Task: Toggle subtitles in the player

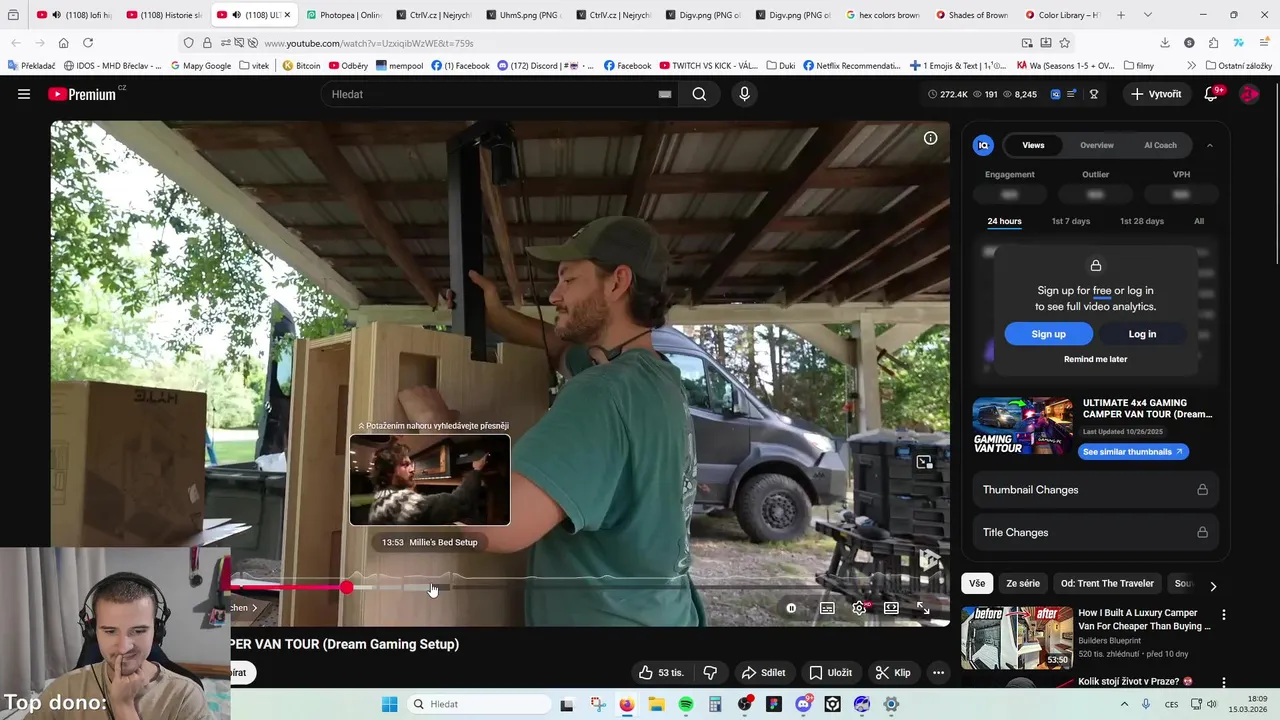Action: coord(827,608)
